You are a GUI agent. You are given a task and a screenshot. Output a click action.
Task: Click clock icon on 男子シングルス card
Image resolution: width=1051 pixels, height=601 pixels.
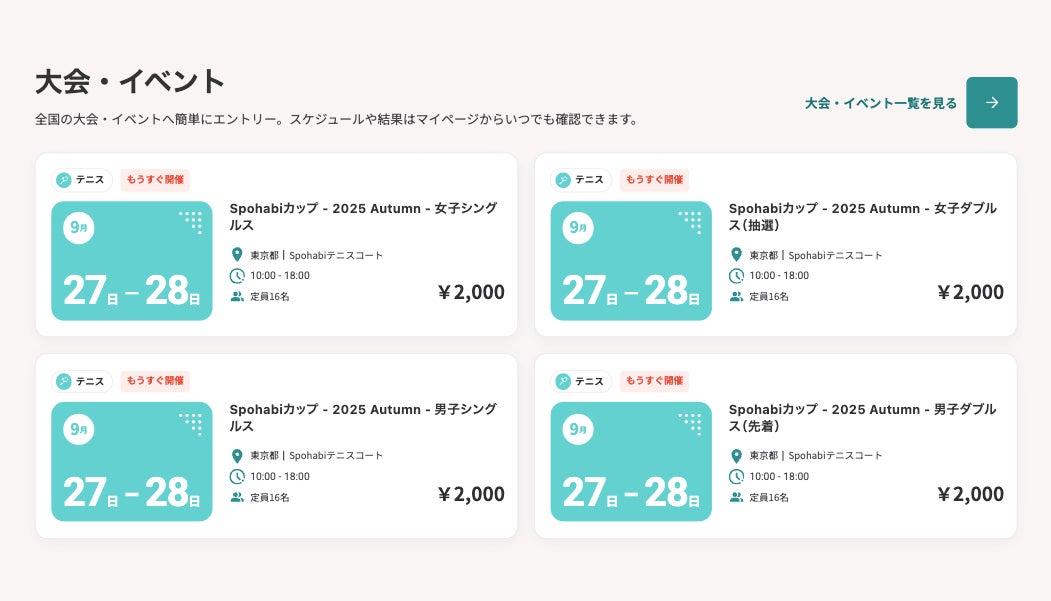(x=237, y=477)
